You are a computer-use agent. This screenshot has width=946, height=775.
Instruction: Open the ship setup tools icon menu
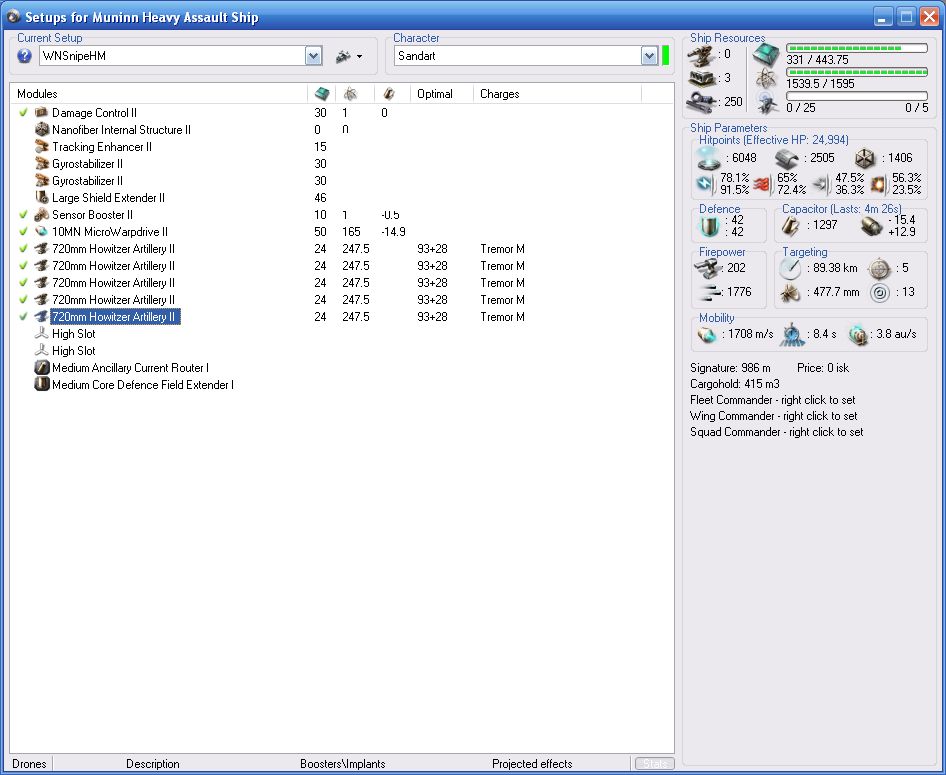pos(349,56)
